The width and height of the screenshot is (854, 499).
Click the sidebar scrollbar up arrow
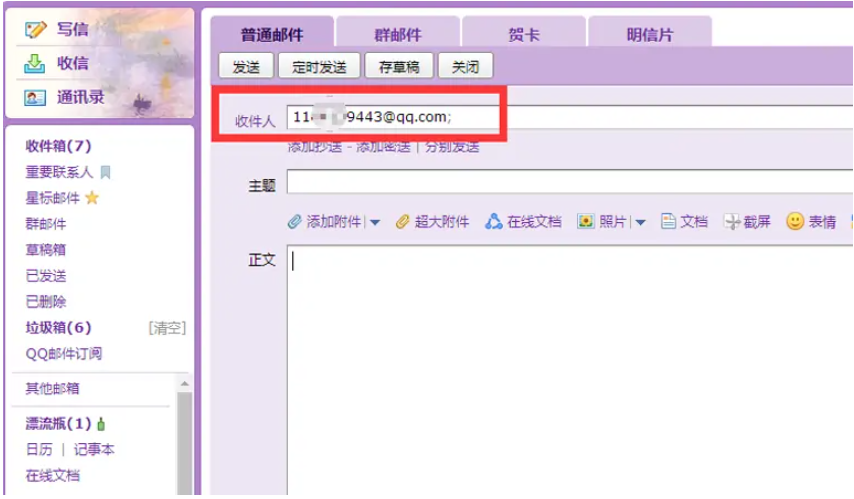(184, 384)
